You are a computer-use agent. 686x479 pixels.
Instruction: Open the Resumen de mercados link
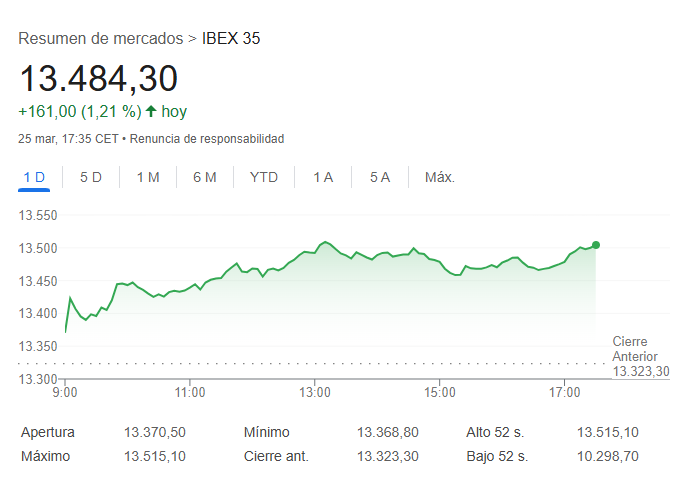(100, 39)
